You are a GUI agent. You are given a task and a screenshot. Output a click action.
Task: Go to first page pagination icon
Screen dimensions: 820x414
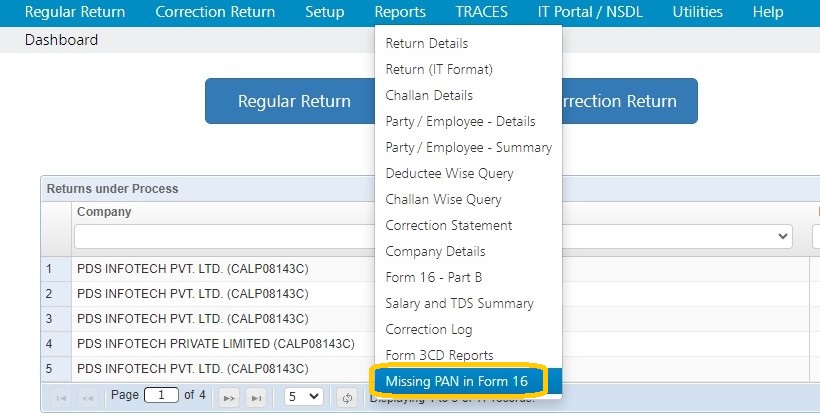click(x=61, y=398)
